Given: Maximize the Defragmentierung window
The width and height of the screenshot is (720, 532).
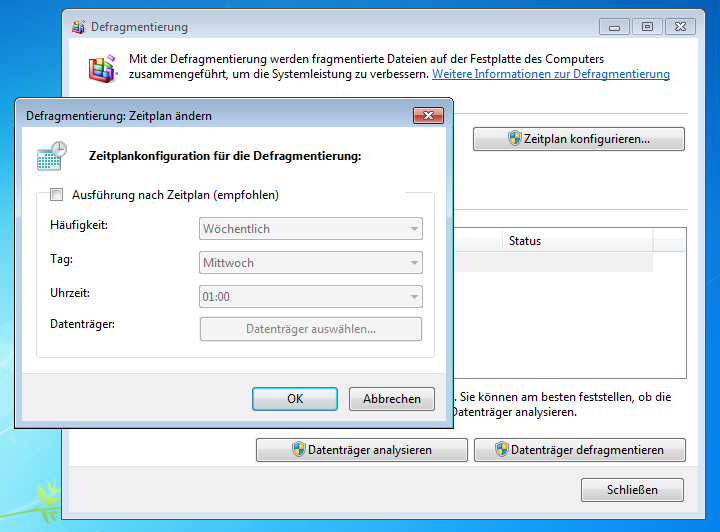Looking at the screenshot, I should (x=647, y=27).
